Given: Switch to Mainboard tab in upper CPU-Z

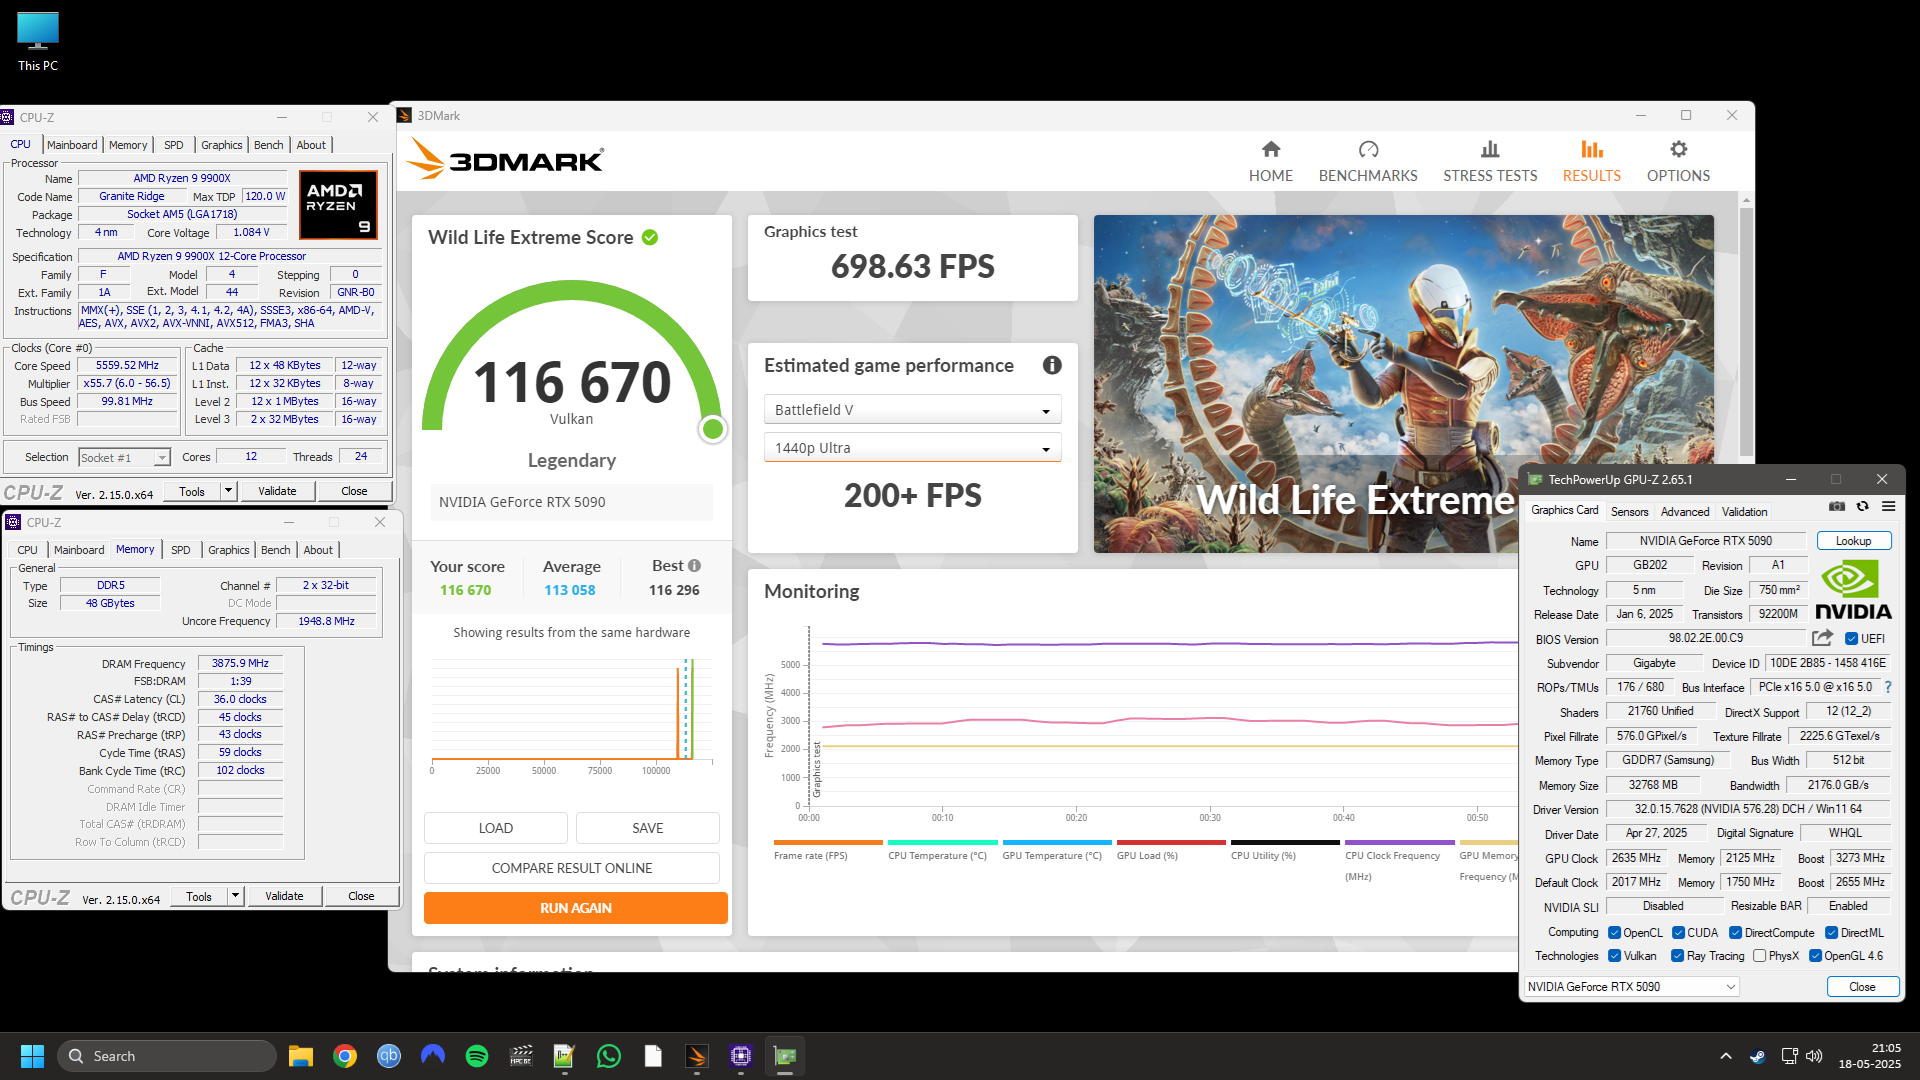Looking at the screenshot, I should [x=72, y=145].
